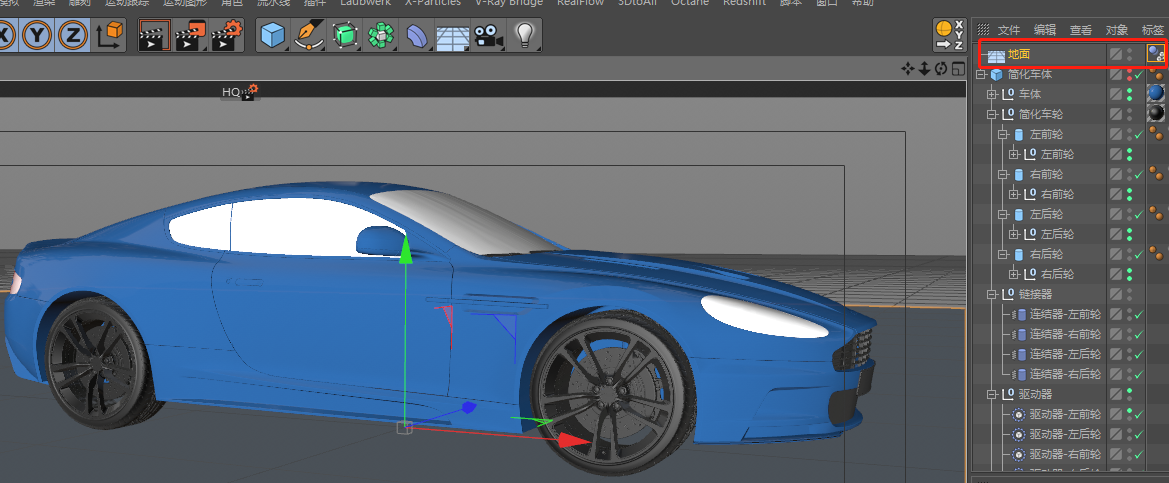Click black material tag on 简化车轮

click(1156, 114)
